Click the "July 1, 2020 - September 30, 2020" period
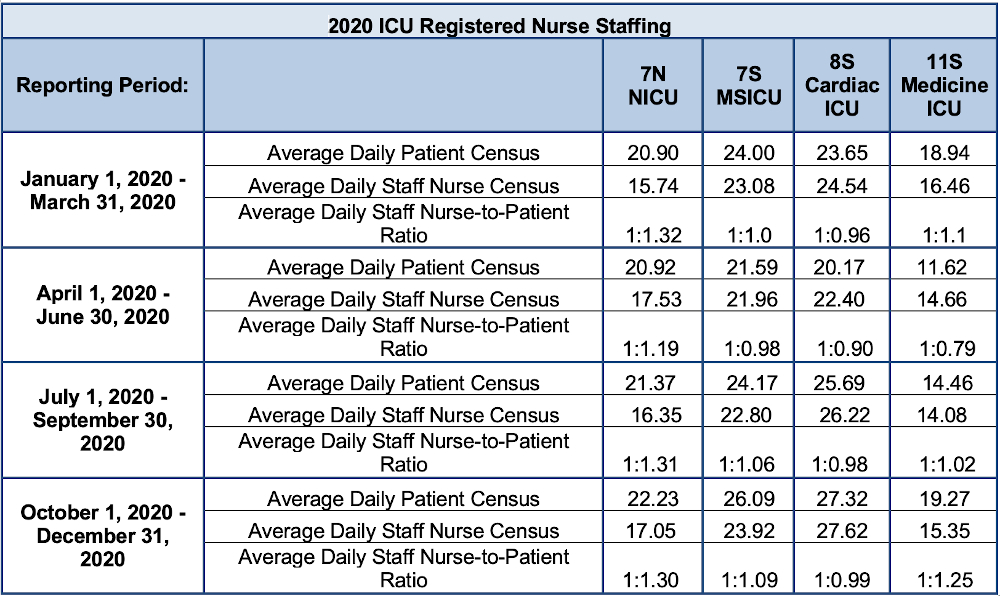1000x596 pixels. 102,420
